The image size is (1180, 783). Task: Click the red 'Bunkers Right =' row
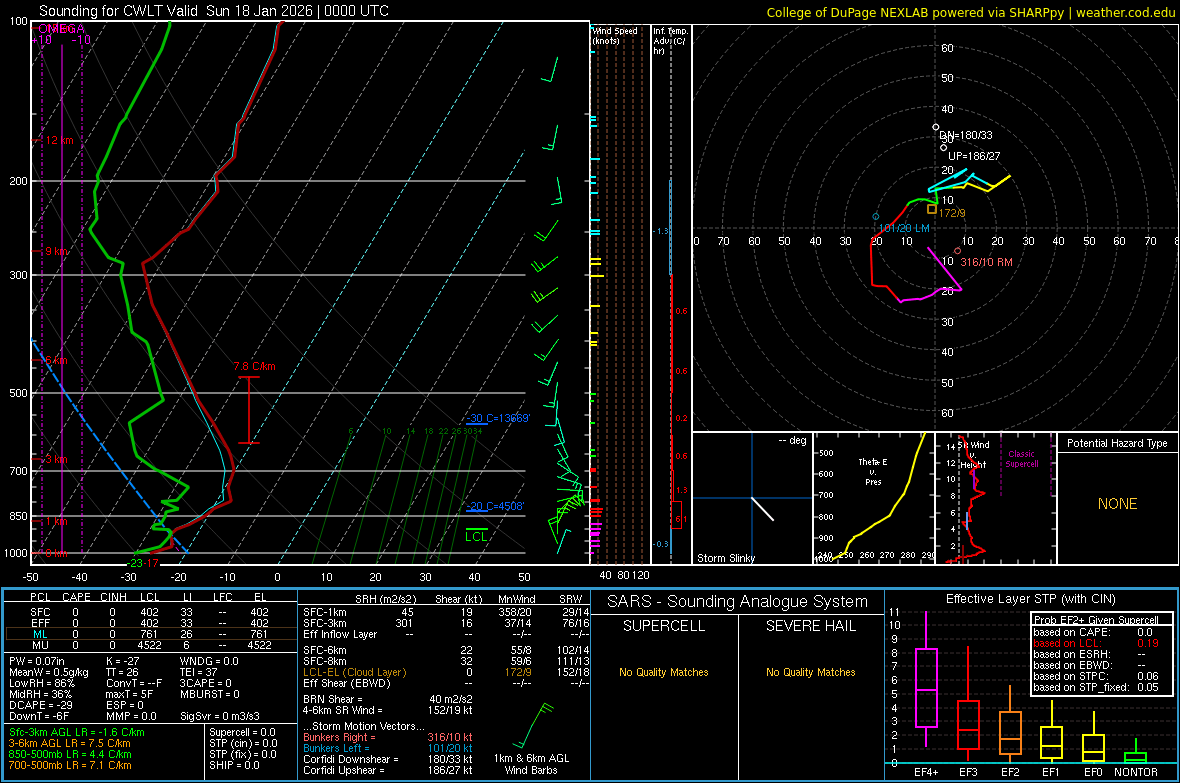point(388,737)
